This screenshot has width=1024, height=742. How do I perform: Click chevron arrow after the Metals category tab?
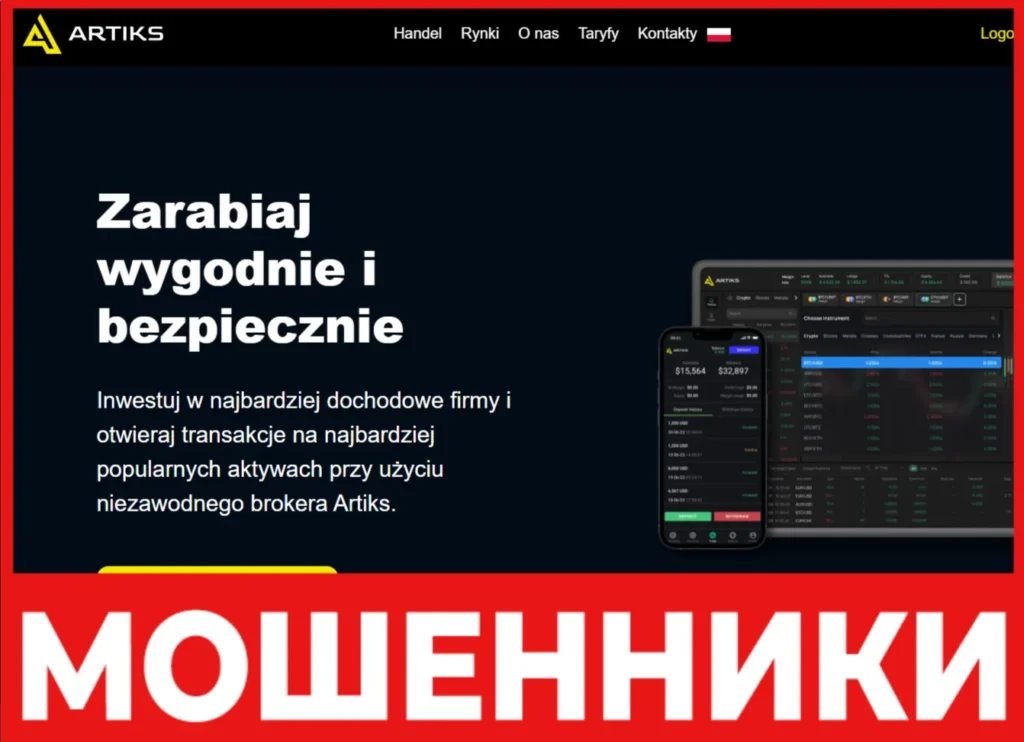[x=795, y=299]
